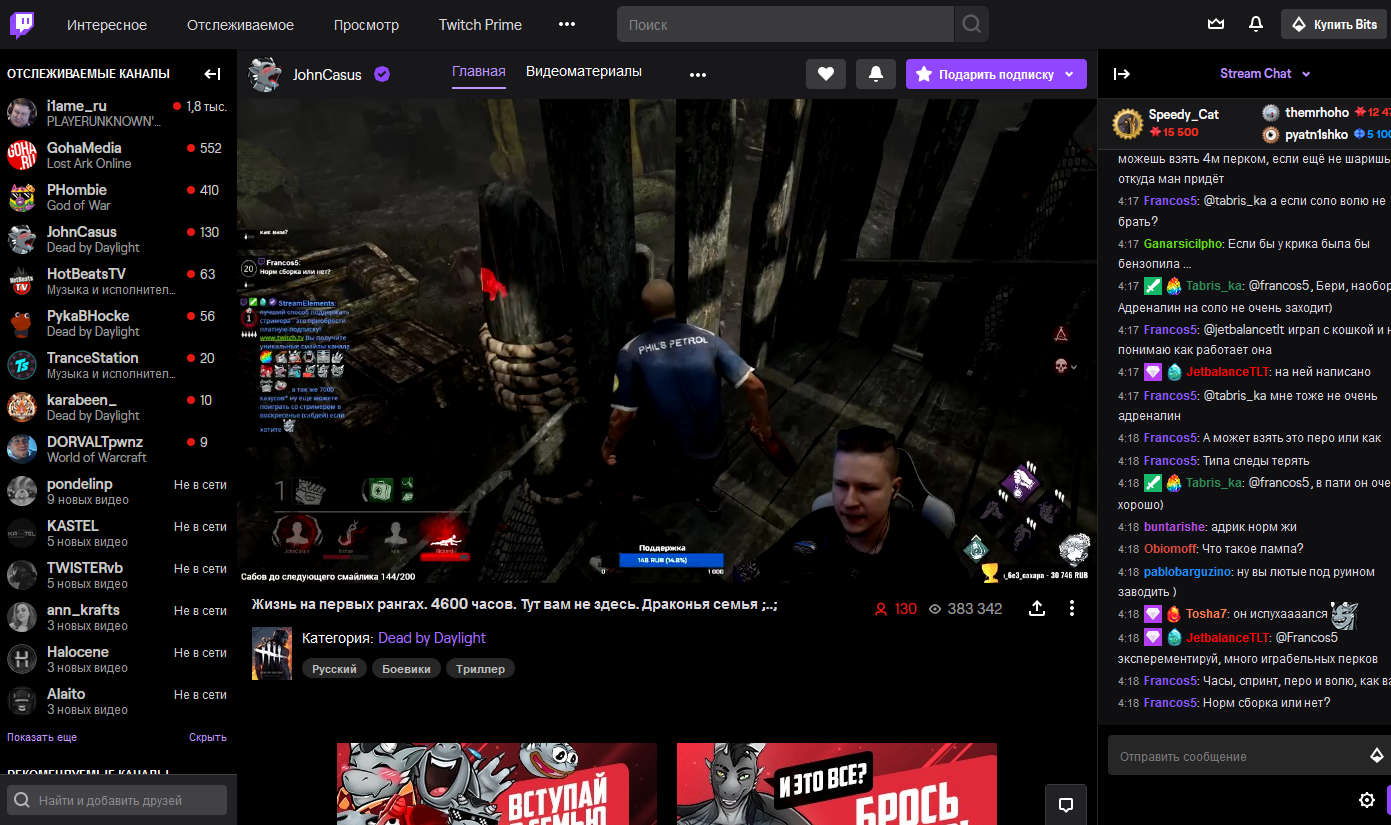Viewport: 1391px width, 825px height.
Task: Open Просмотр in top navigation
Action: [366, 25]
